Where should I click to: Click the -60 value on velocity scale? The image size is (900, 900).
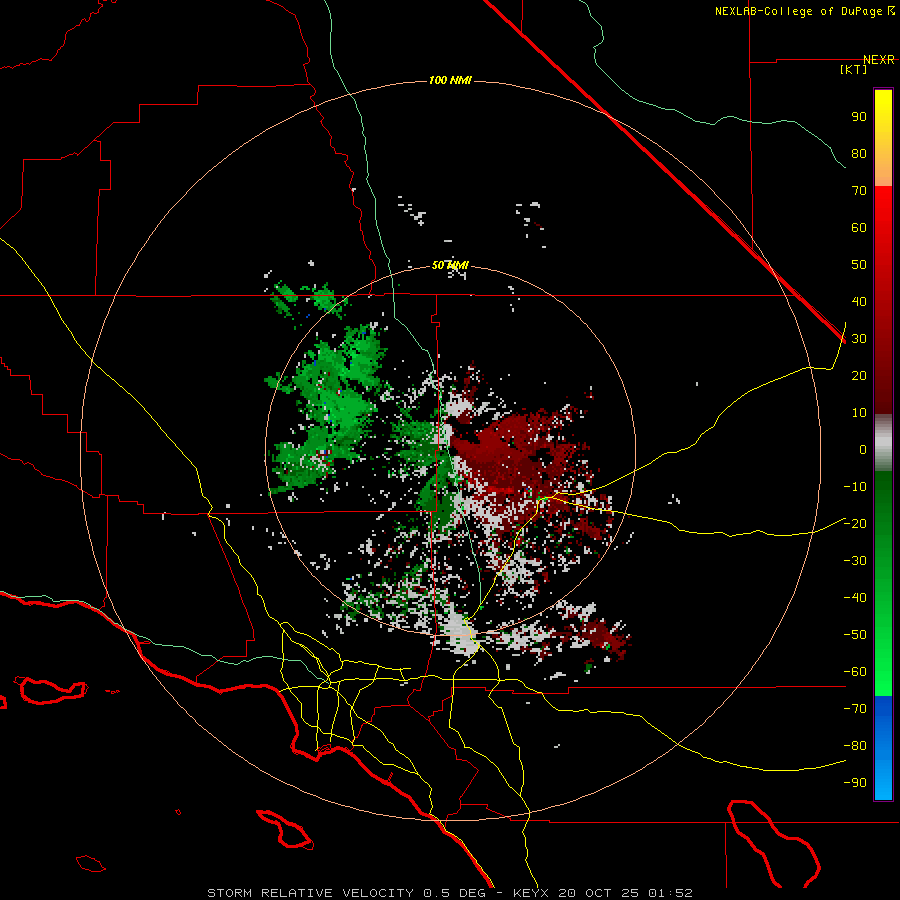point(855,672)
